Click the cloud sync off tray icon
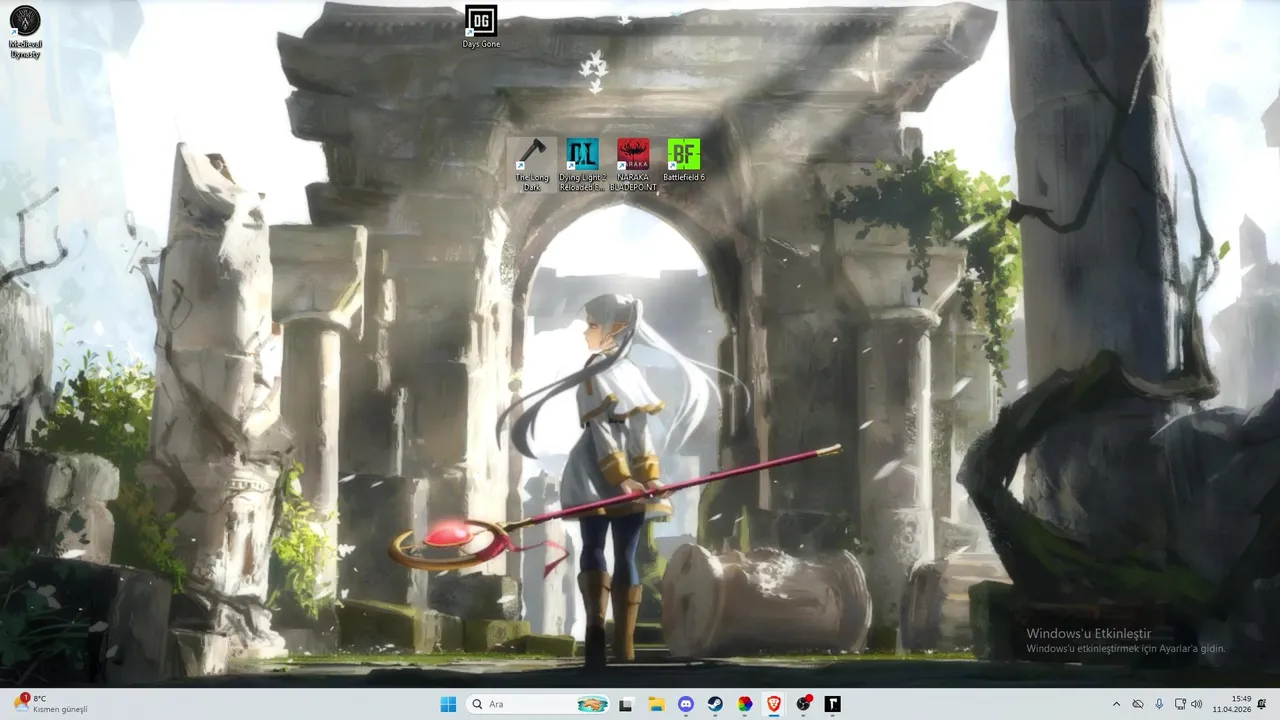This screenshot has width=1280, height=720. [x=1138, y=704]
